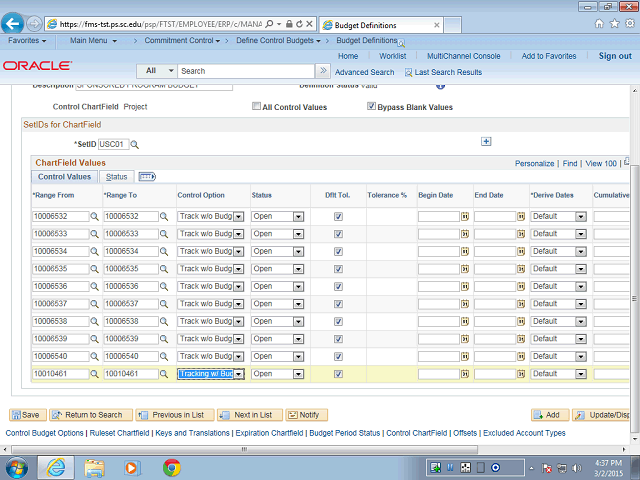Image resolution: width=640 pixels, height=480 pixels.
Task: Open calendar picker for first row Begin Date
Action: (x=465, y=216)
